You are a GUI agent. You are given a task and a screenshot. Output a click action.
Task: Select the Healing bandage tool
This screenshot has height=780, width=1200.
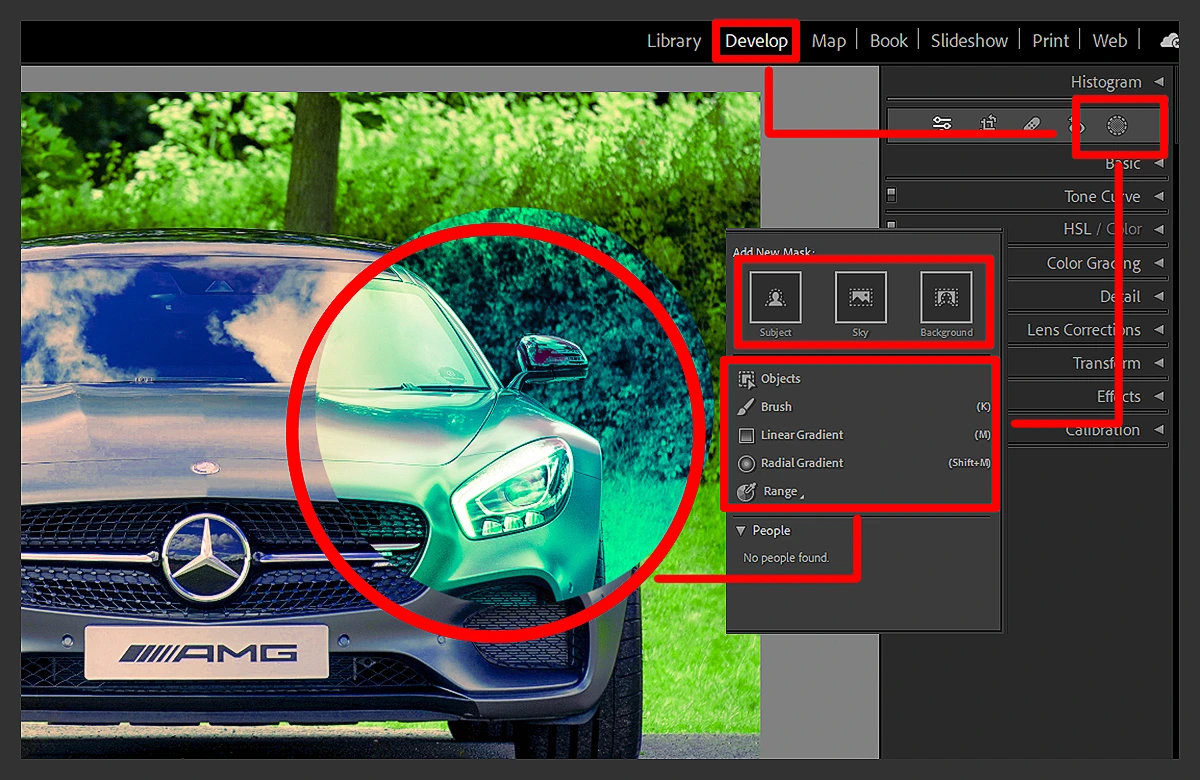tap(1034, 124)
